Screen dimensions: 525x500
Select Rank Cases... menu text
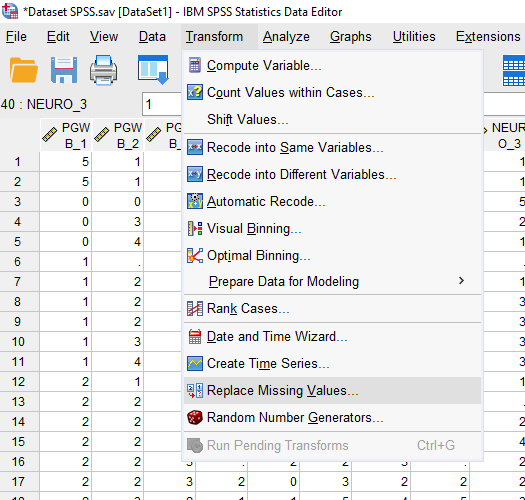(248, 308)
